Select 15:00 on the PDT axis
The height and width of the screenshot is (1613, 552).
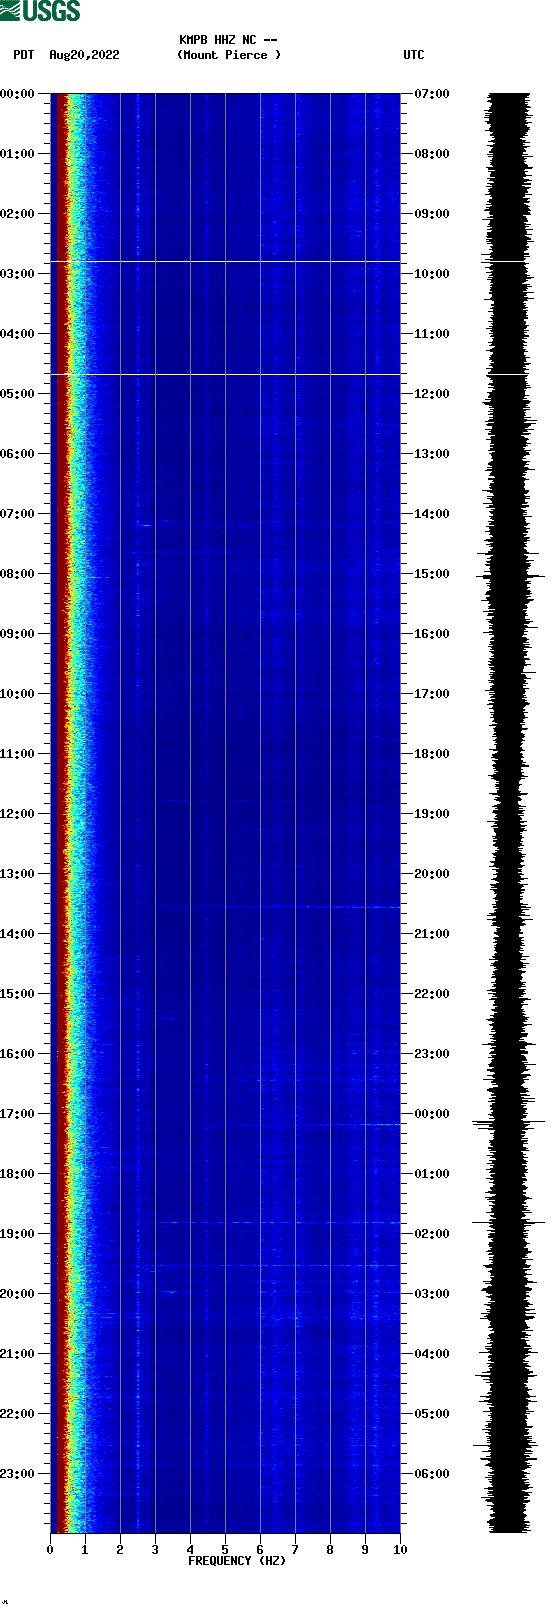pos(18,994)
